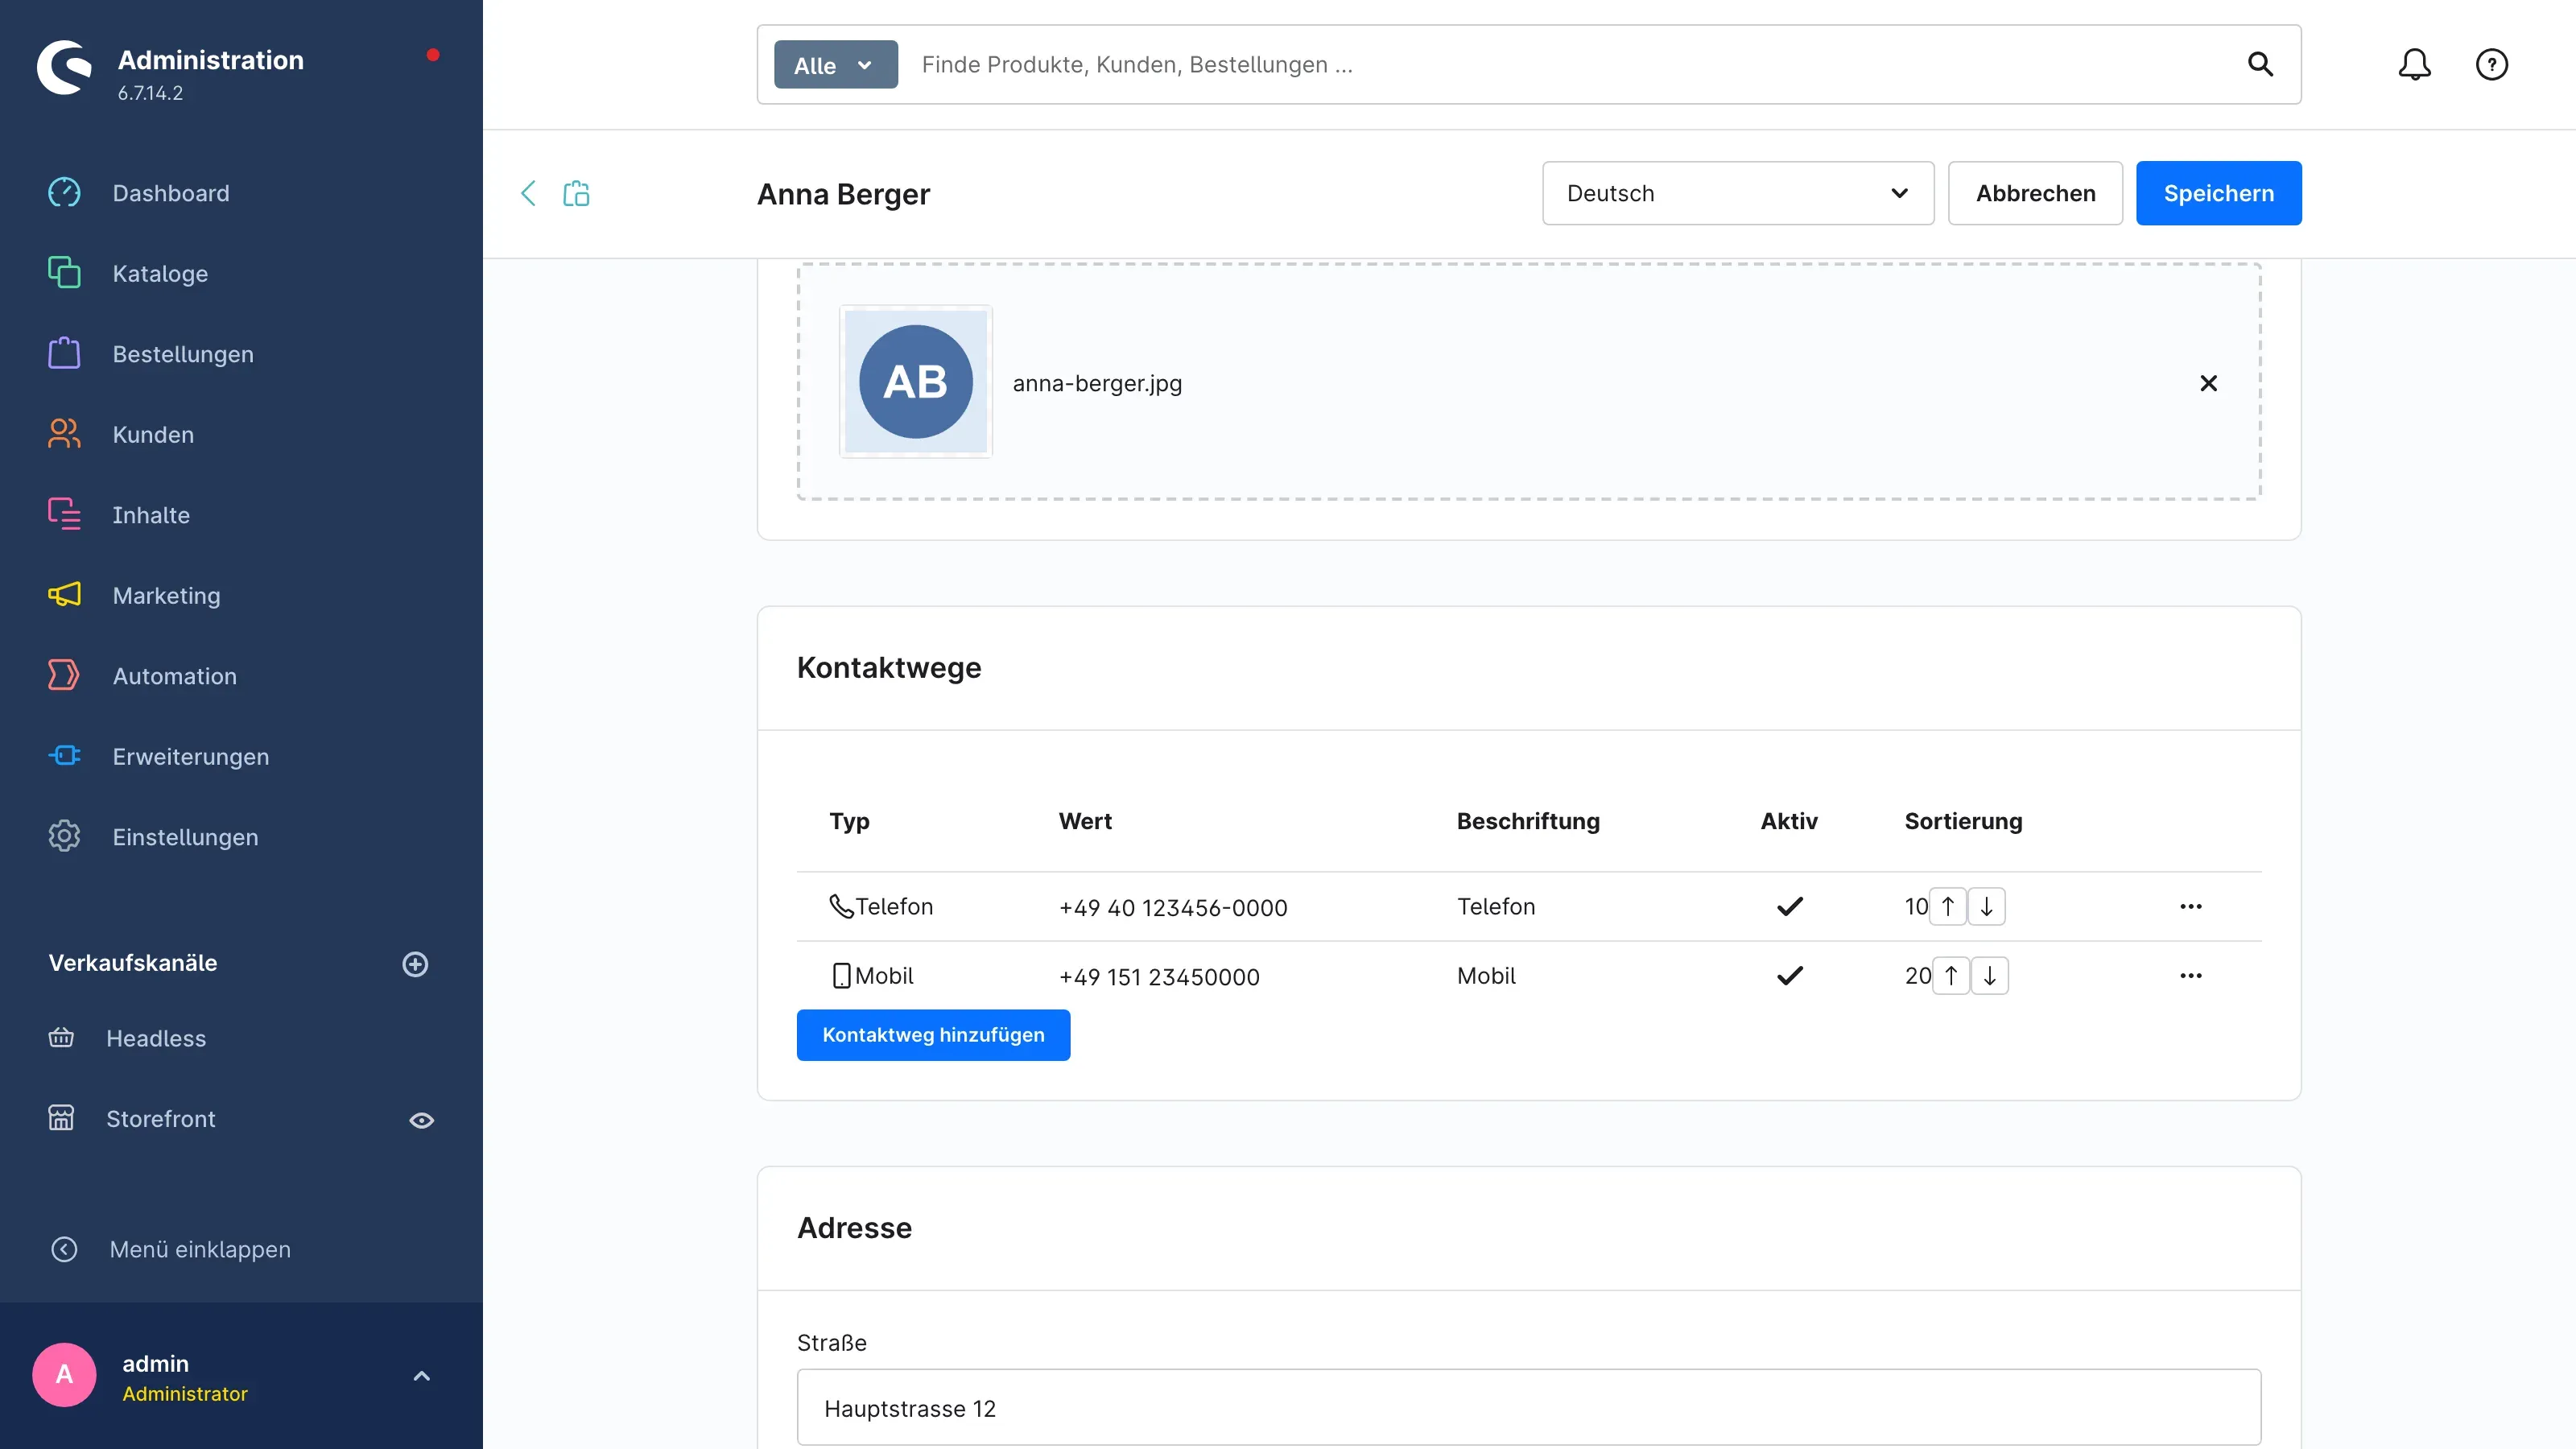Click the Marketing megaphone icon

coord(64,595)
